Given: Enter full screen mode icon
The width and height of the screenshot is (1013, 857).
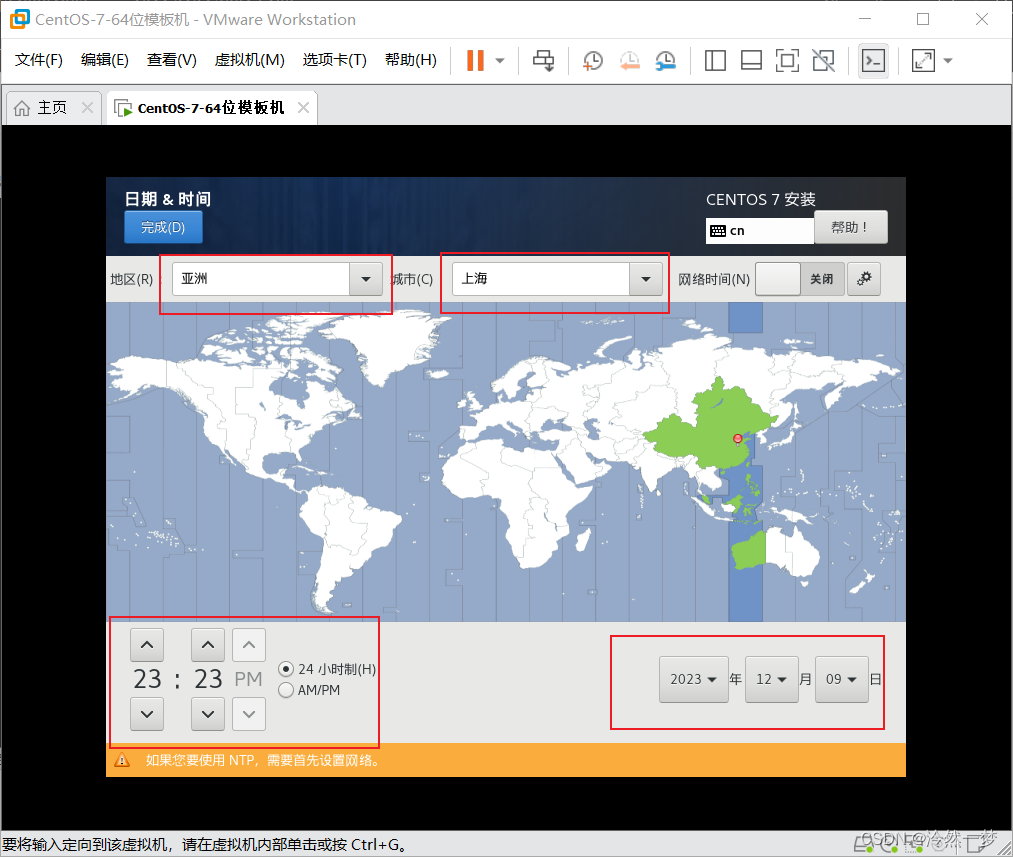Looking at the screenshot, I should (x=787, y=61).
